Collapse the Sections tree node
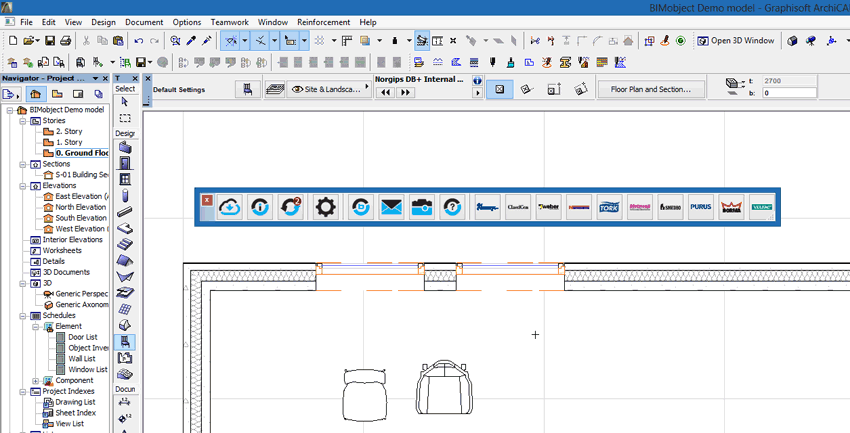Screen dimensions: 850x433 tap(23, 164)
